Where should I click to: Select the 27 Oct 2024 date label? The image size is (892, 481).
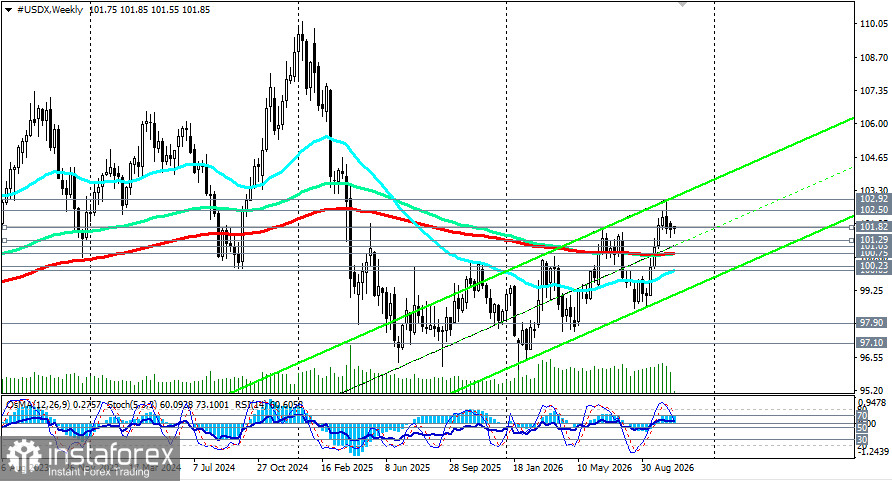(282, 468)
